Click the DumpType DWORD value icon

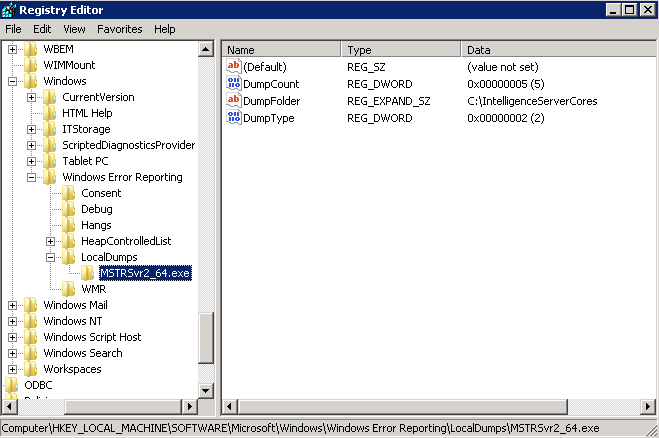coord(234,118)
